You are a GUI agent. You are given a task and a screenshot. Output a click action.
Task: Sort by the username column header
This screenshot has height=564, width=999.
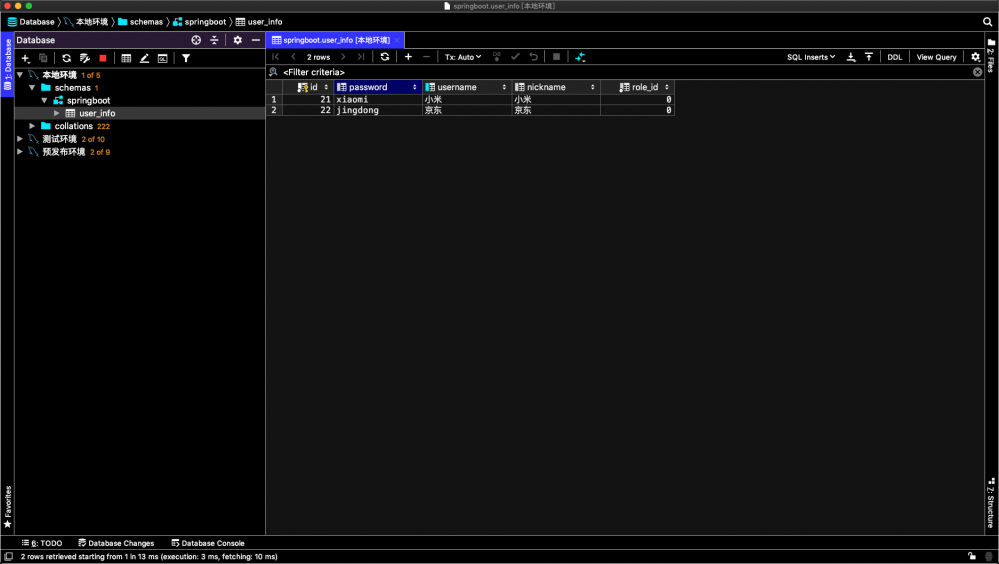(467, 87)
